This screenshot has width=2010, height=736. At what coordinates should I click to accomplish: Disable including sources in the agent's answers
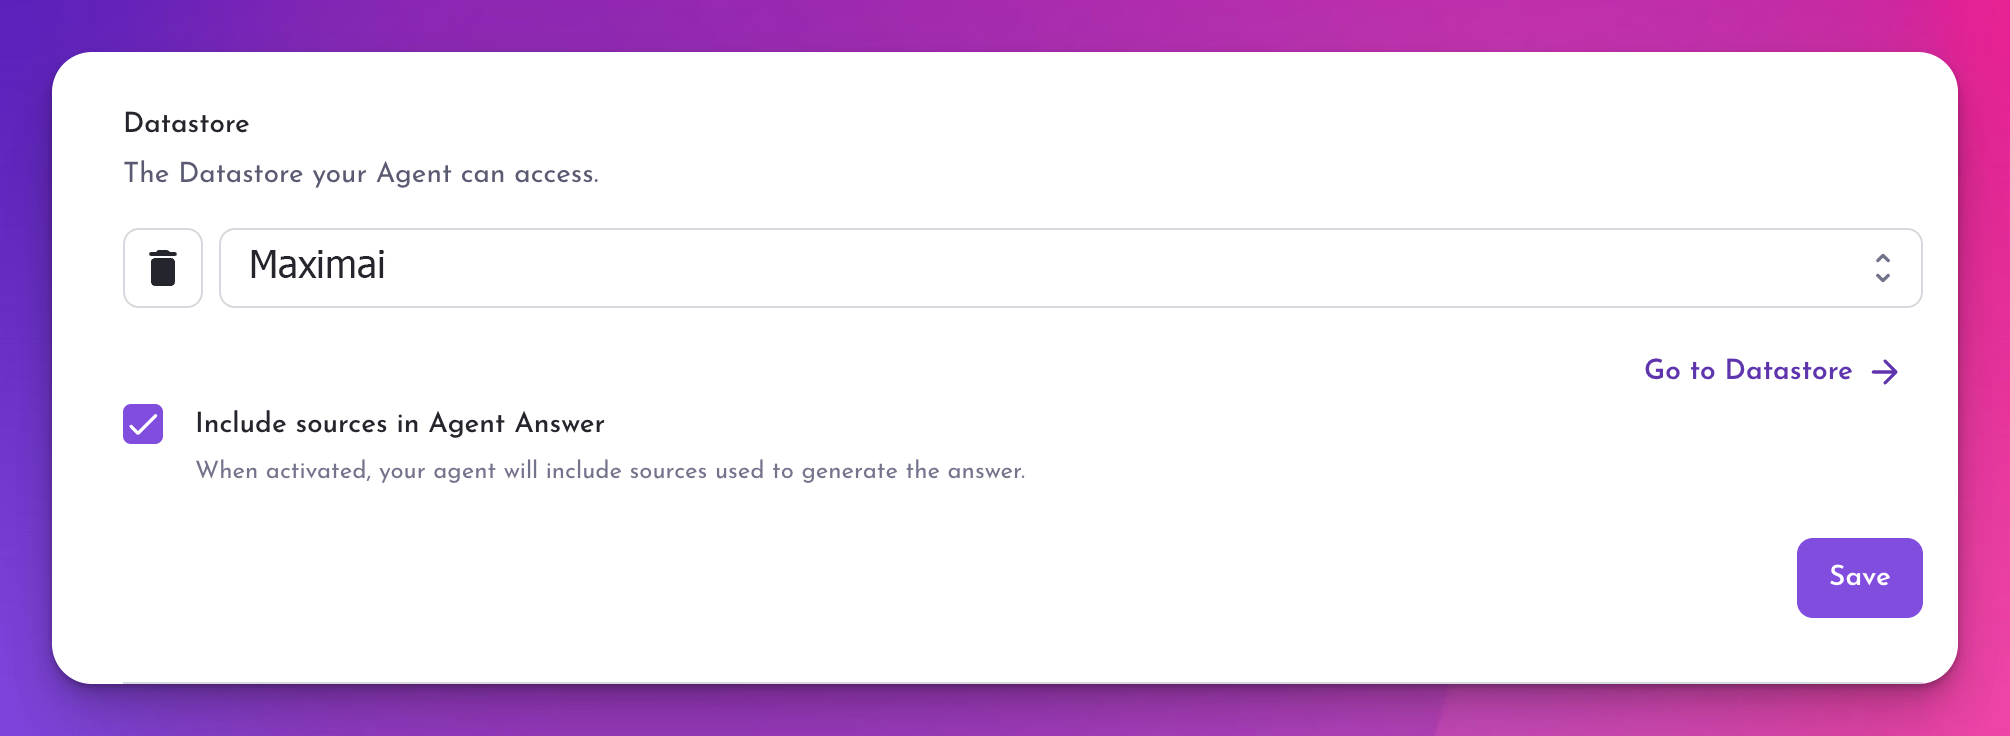pos(142,424)
